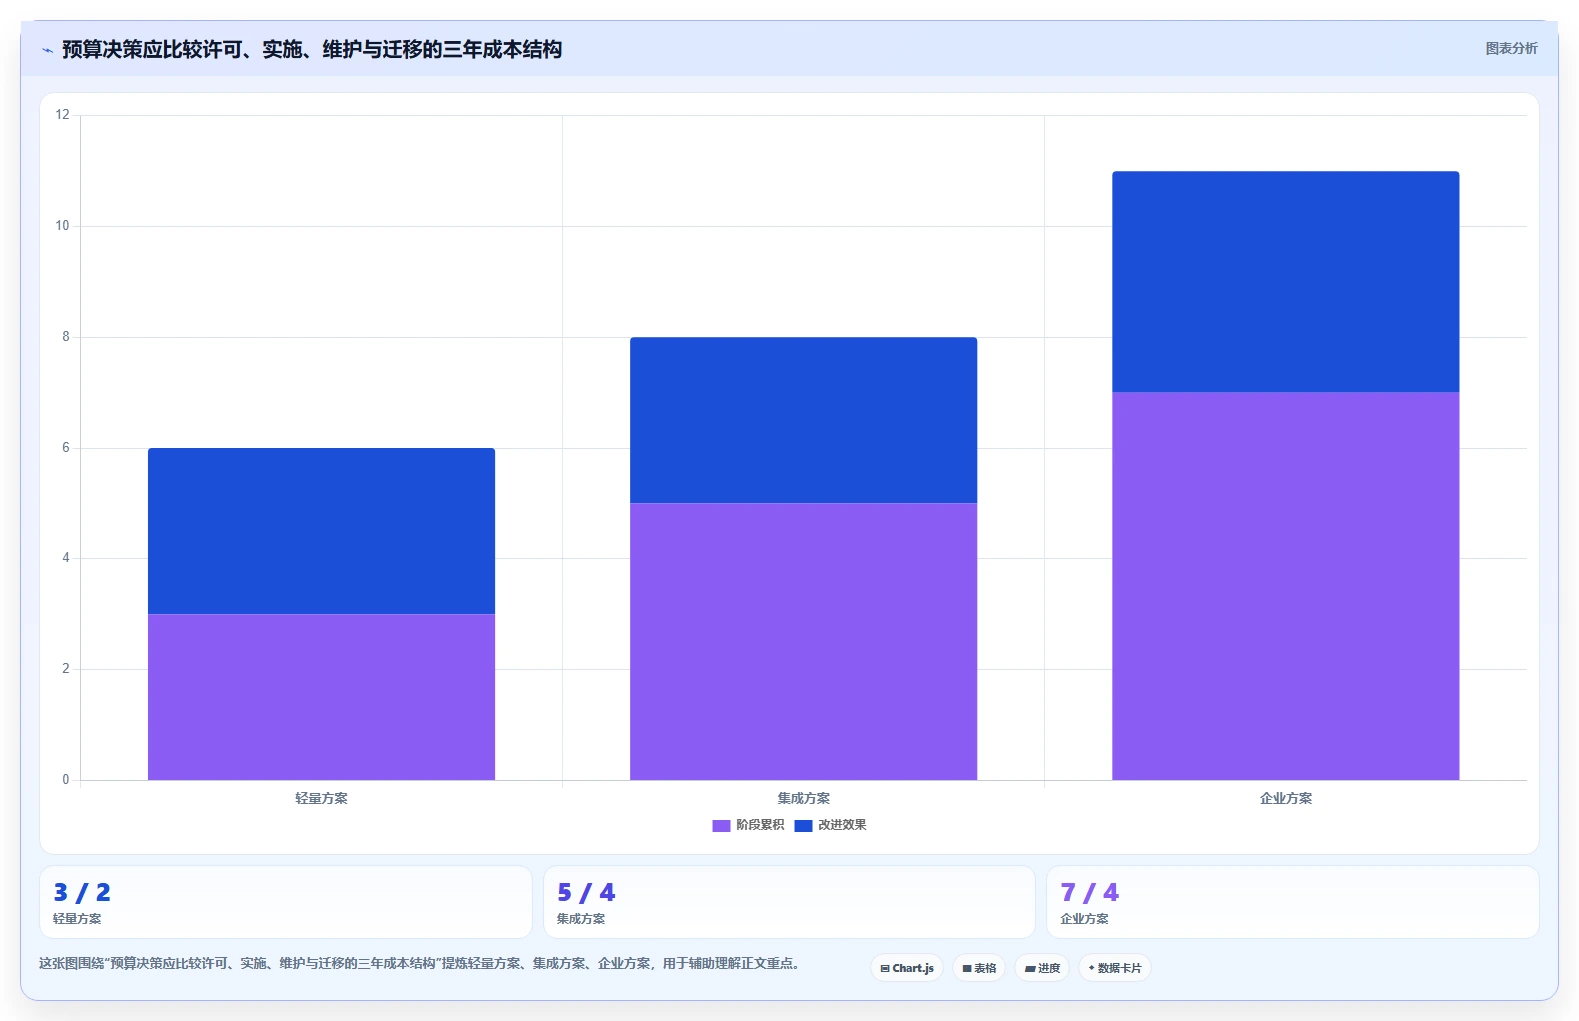Toggle the 改进效果 legend series
Viewport: 1579px width, 1021px height.
point(830,825)
